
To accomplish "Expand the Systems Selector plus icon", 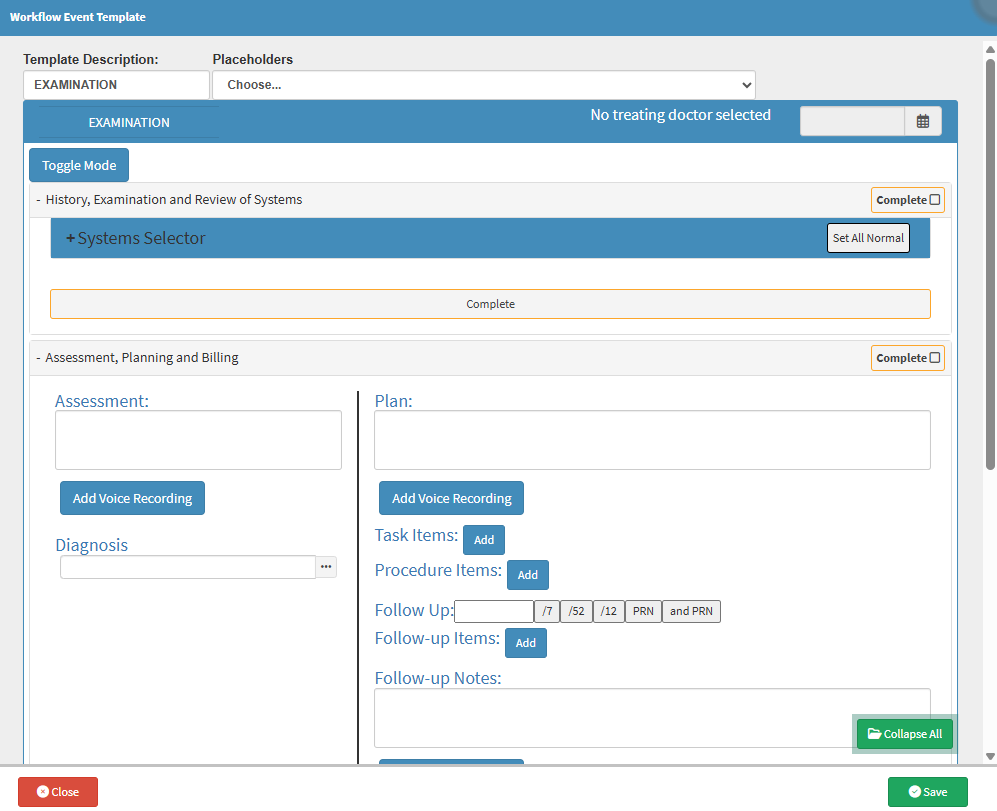I will pyautogui.click(x=70, y=239).
